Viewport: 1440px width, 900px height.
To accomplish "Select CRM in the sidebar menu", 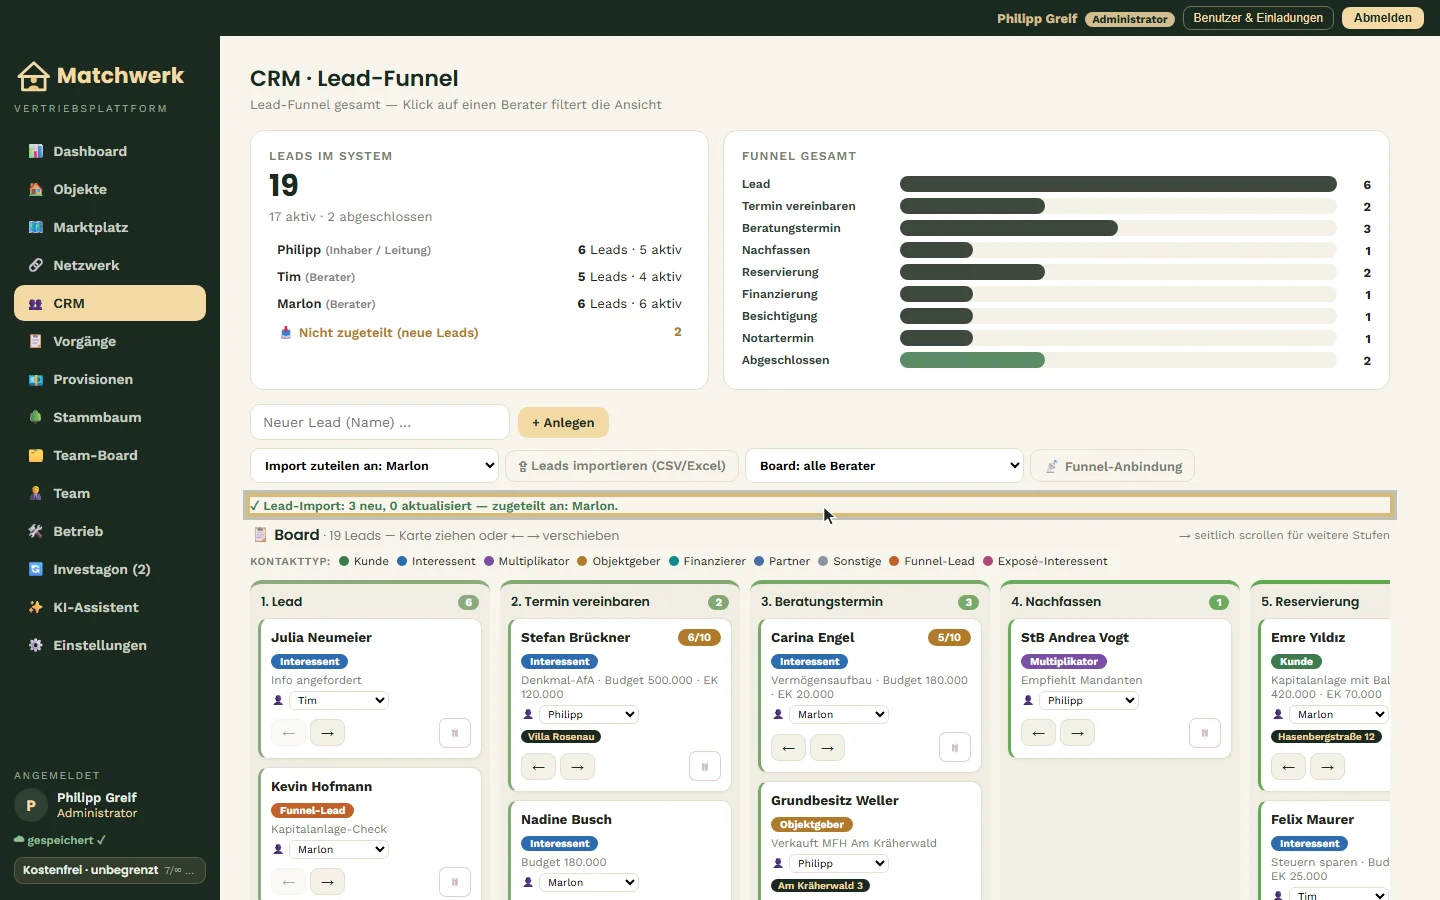I will coord(110,303).
